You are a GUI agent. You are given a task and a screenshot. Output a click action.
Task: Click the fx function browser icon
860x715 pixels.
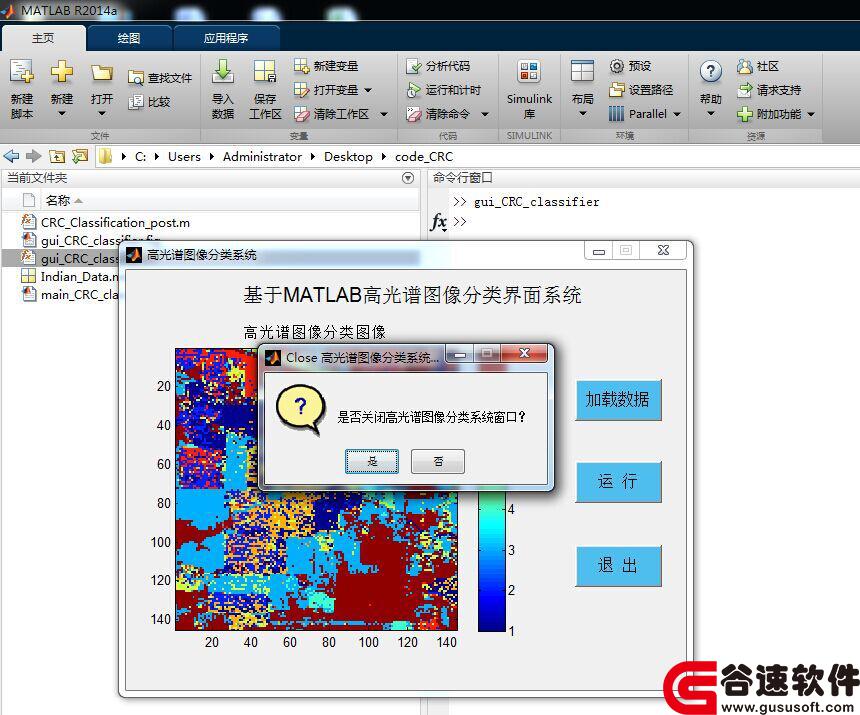[438, 222]
